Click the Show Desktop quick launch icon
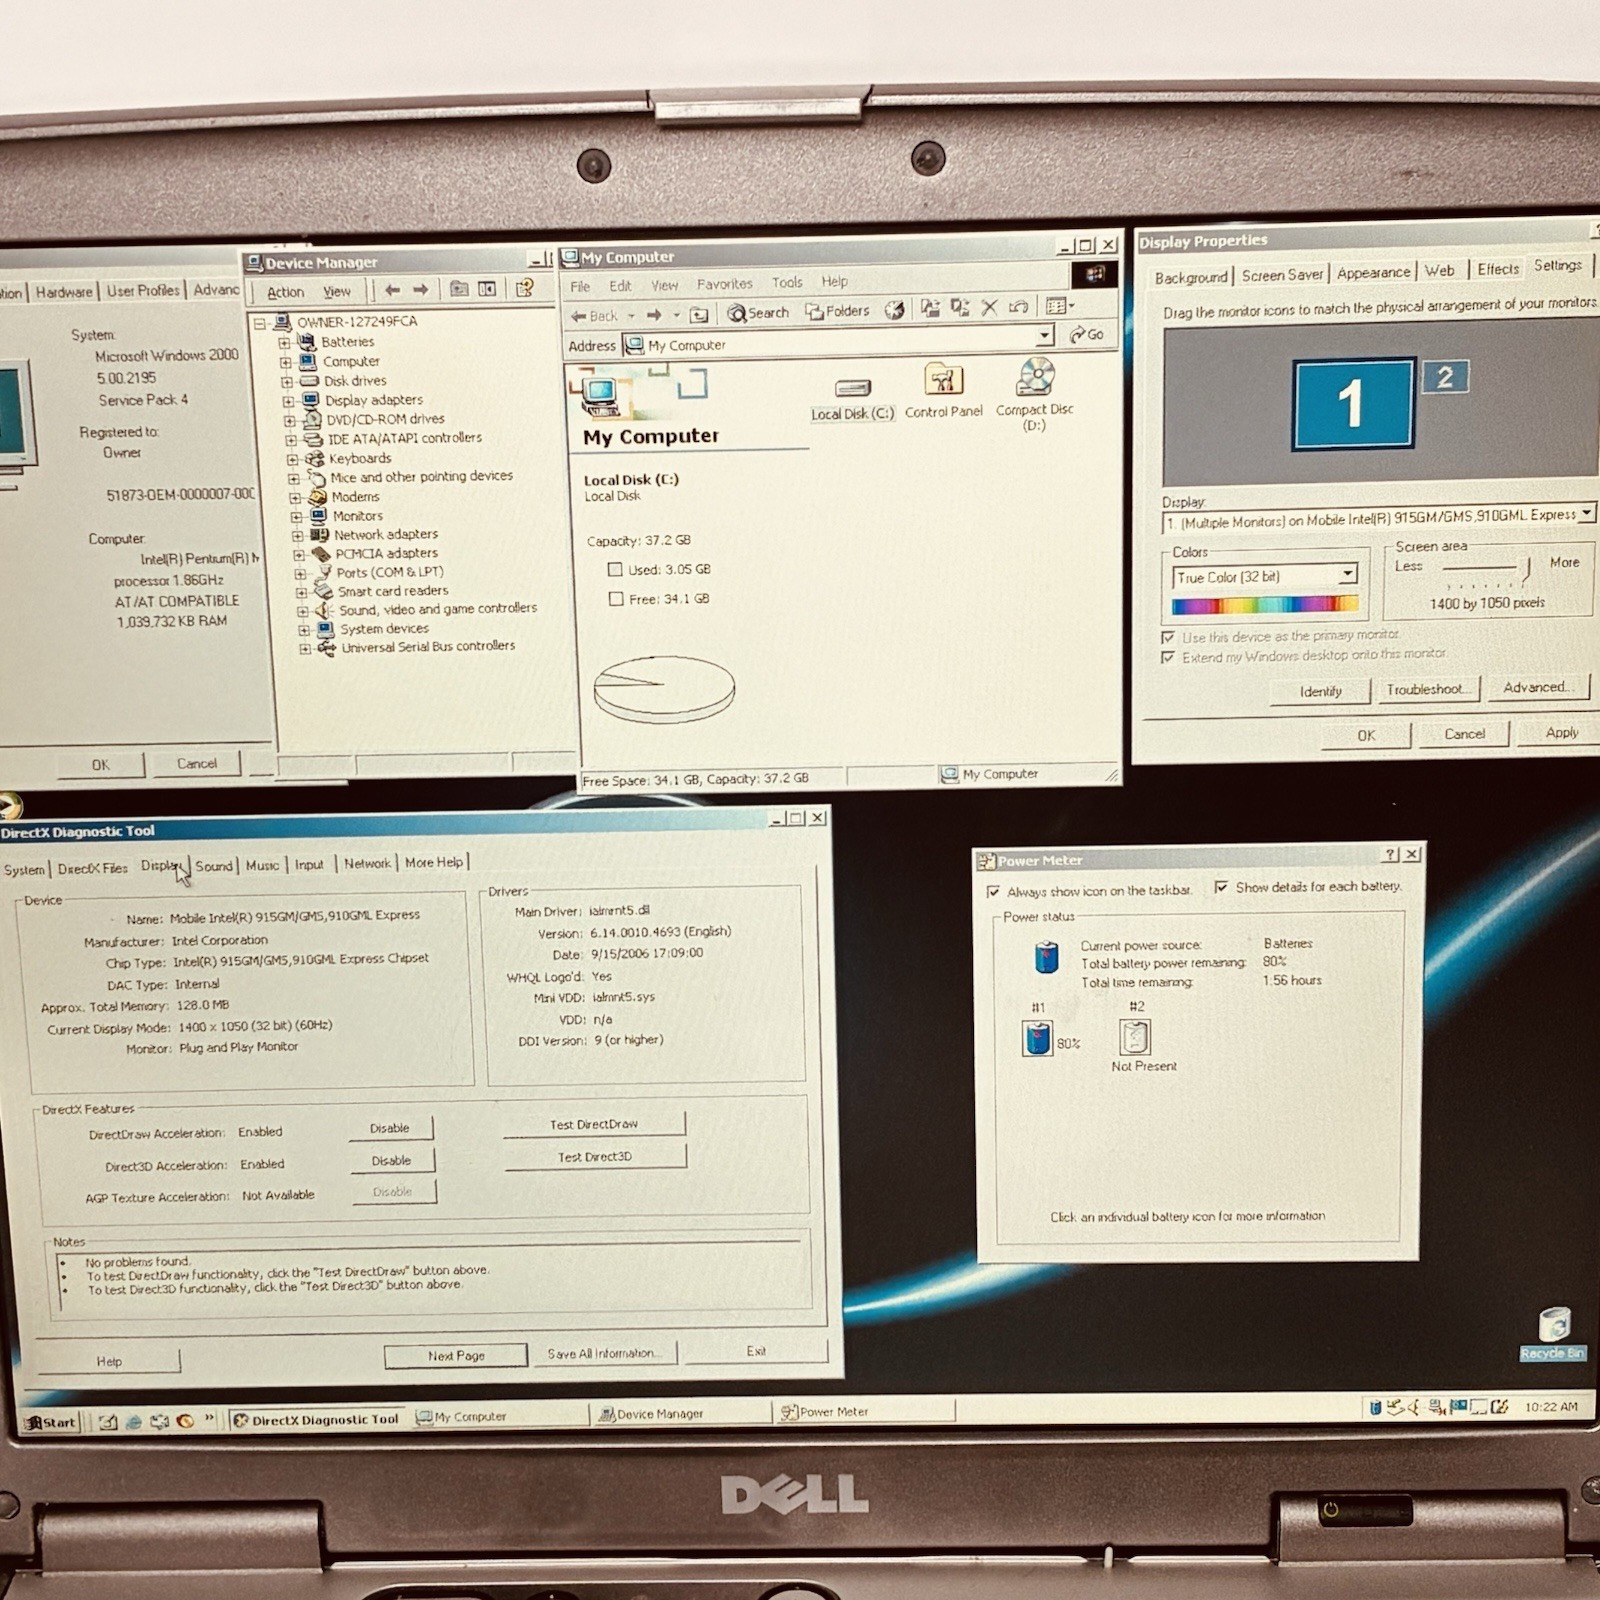This screenshot has width=1600, height=1600. coord(108,1421)
